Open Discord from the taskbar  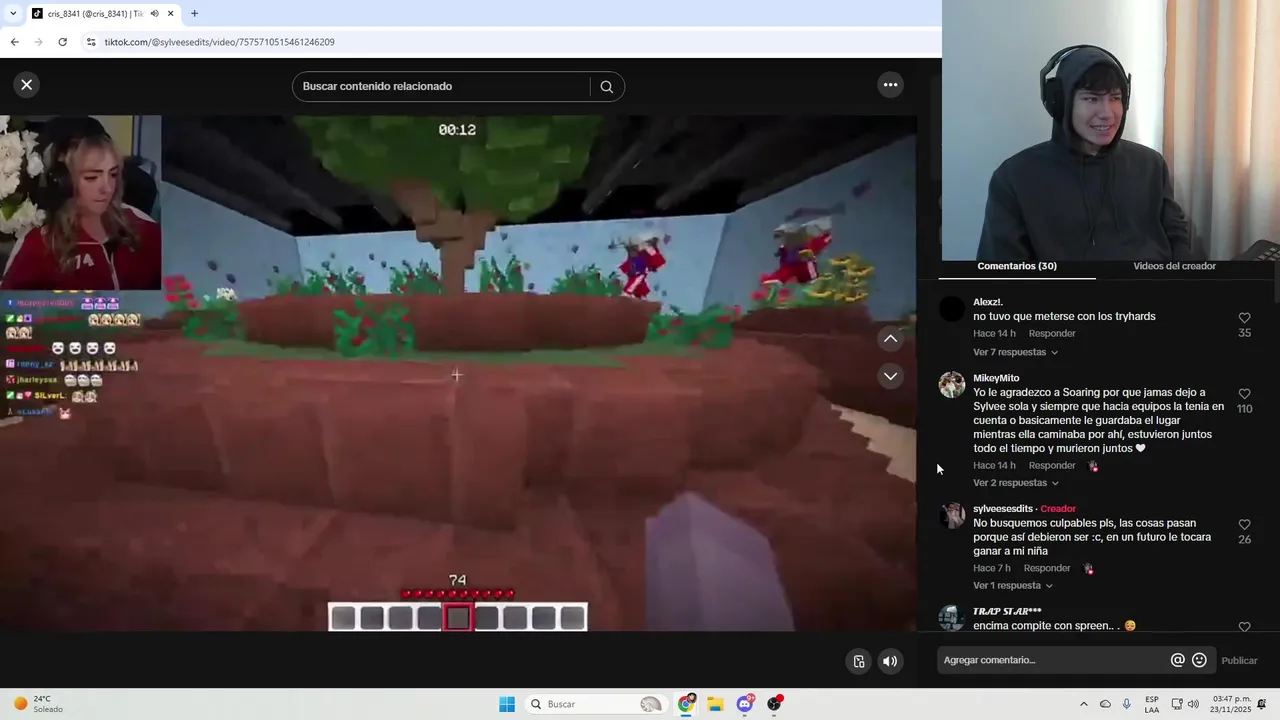[x=745, y=704]
